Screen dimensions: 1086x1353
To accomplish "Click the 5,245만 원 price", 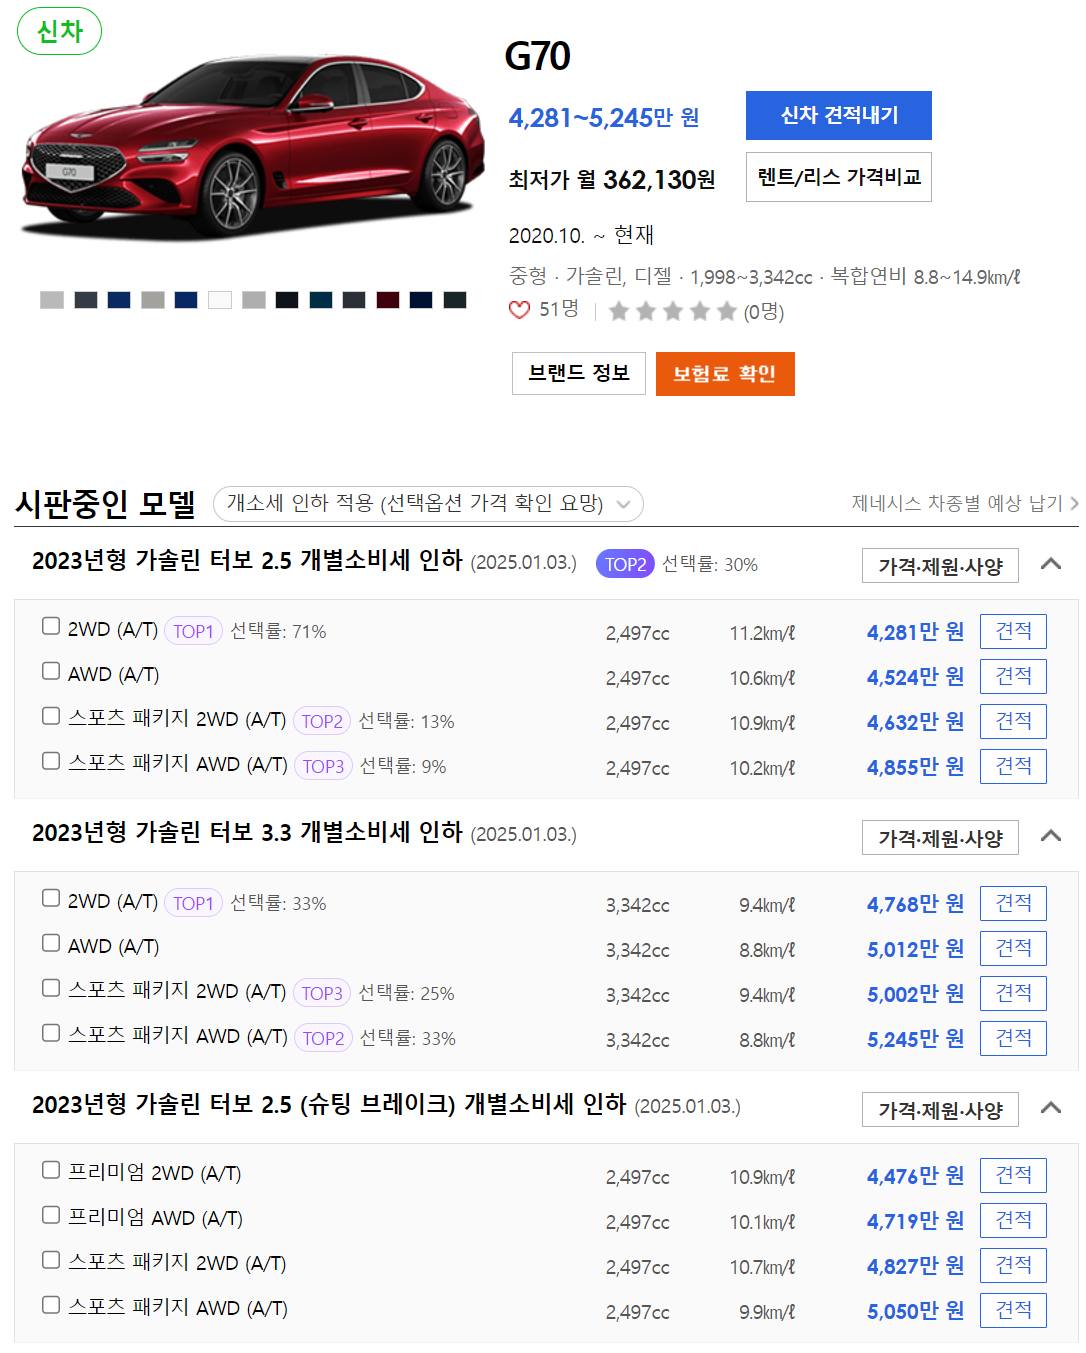I will point(915,1039).
